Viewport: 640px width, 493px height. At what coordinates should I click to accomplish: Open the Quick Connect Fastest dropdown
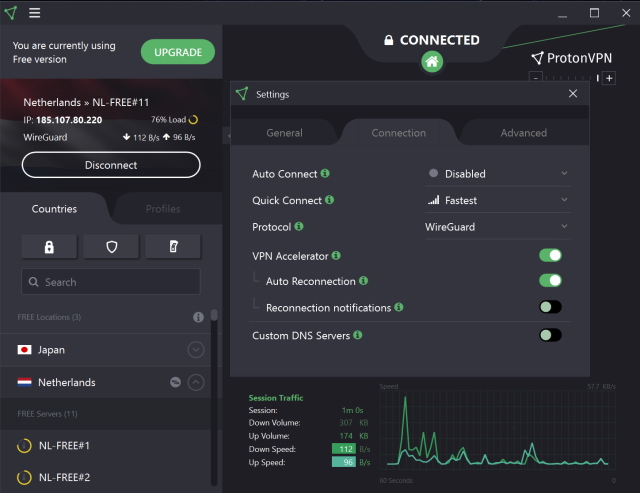498,200
